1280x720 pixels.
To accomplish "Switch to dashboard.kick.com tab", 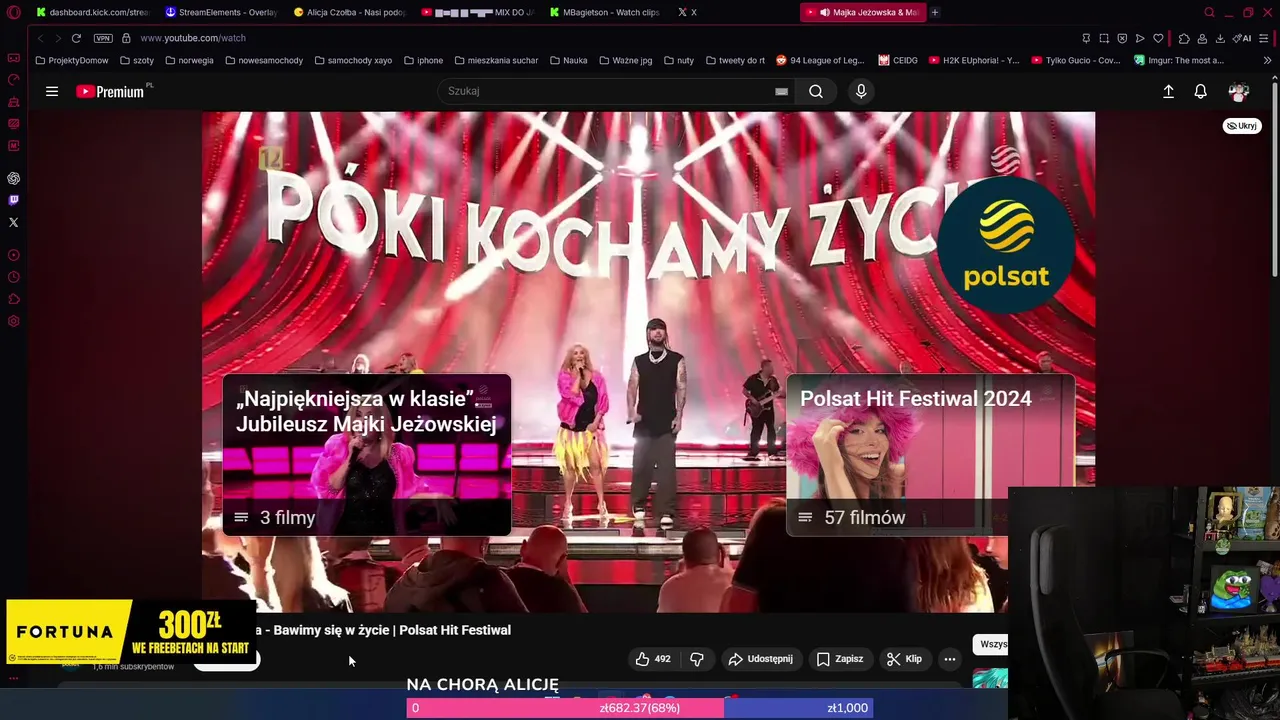I will pos(91,12).
